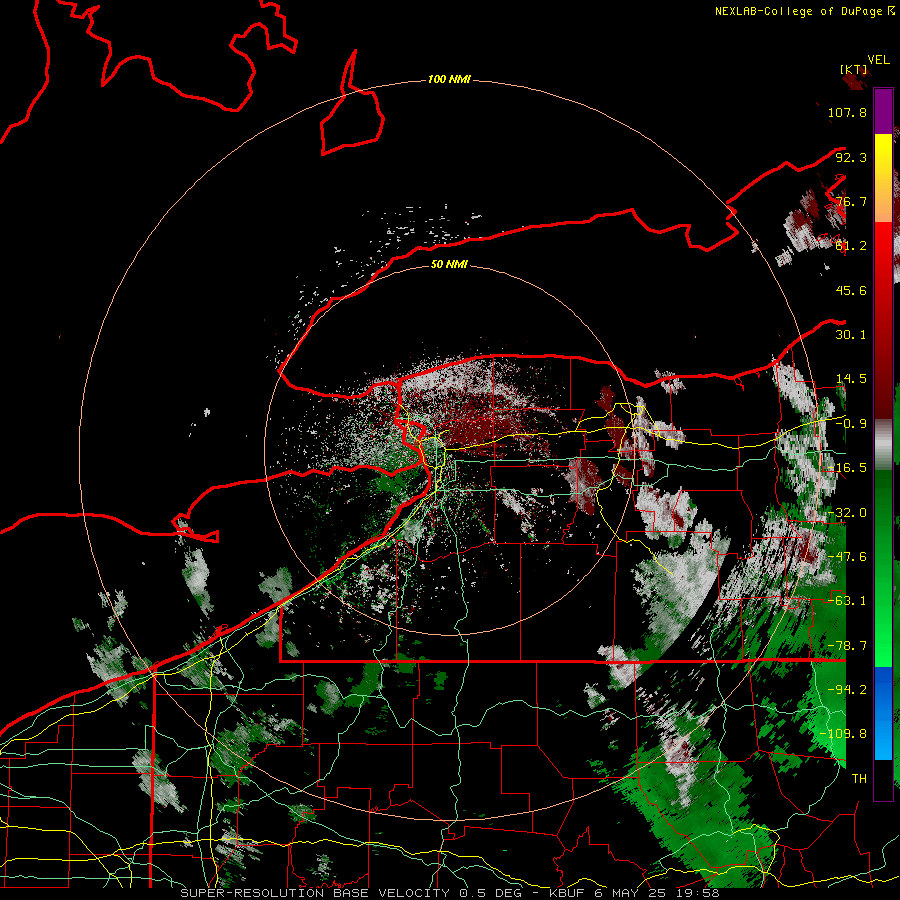Select the 107.8 value on velocity scale
Viewport: 900px width, 900px height.
(847, 112)
